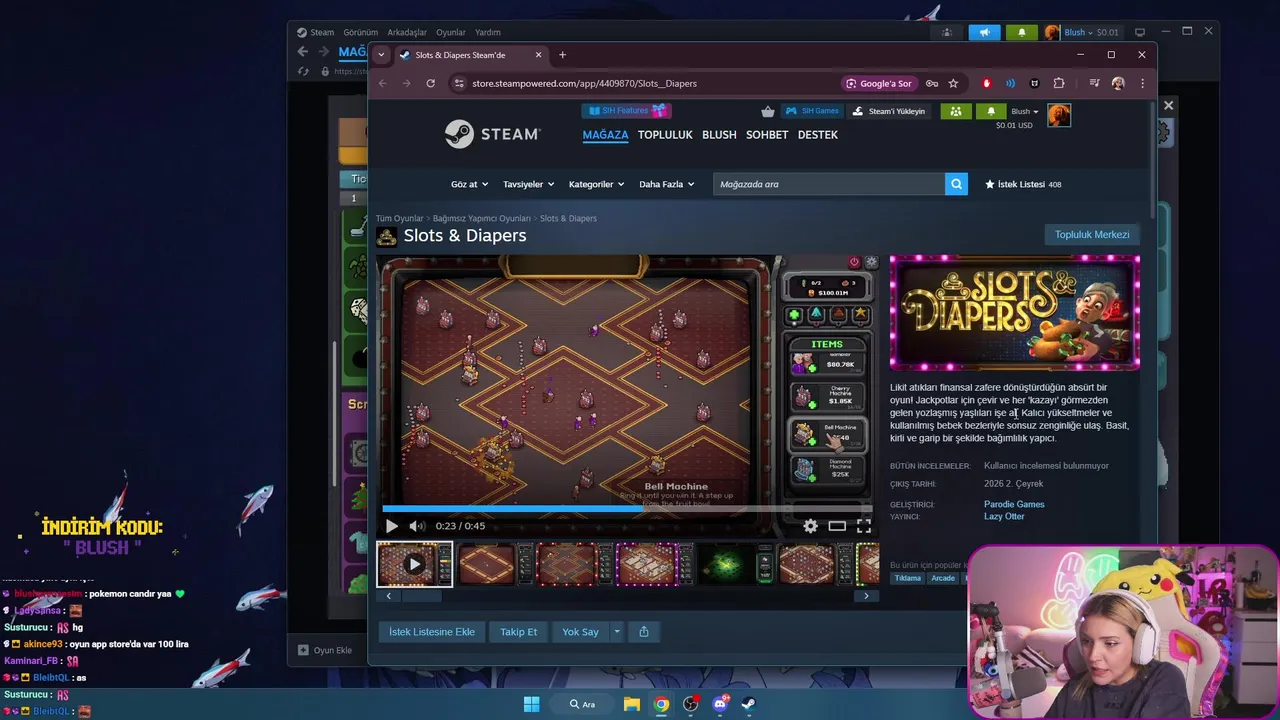Click the red hand adblock extension icon
1280x720 pixels.
click(x=987, y=83)
